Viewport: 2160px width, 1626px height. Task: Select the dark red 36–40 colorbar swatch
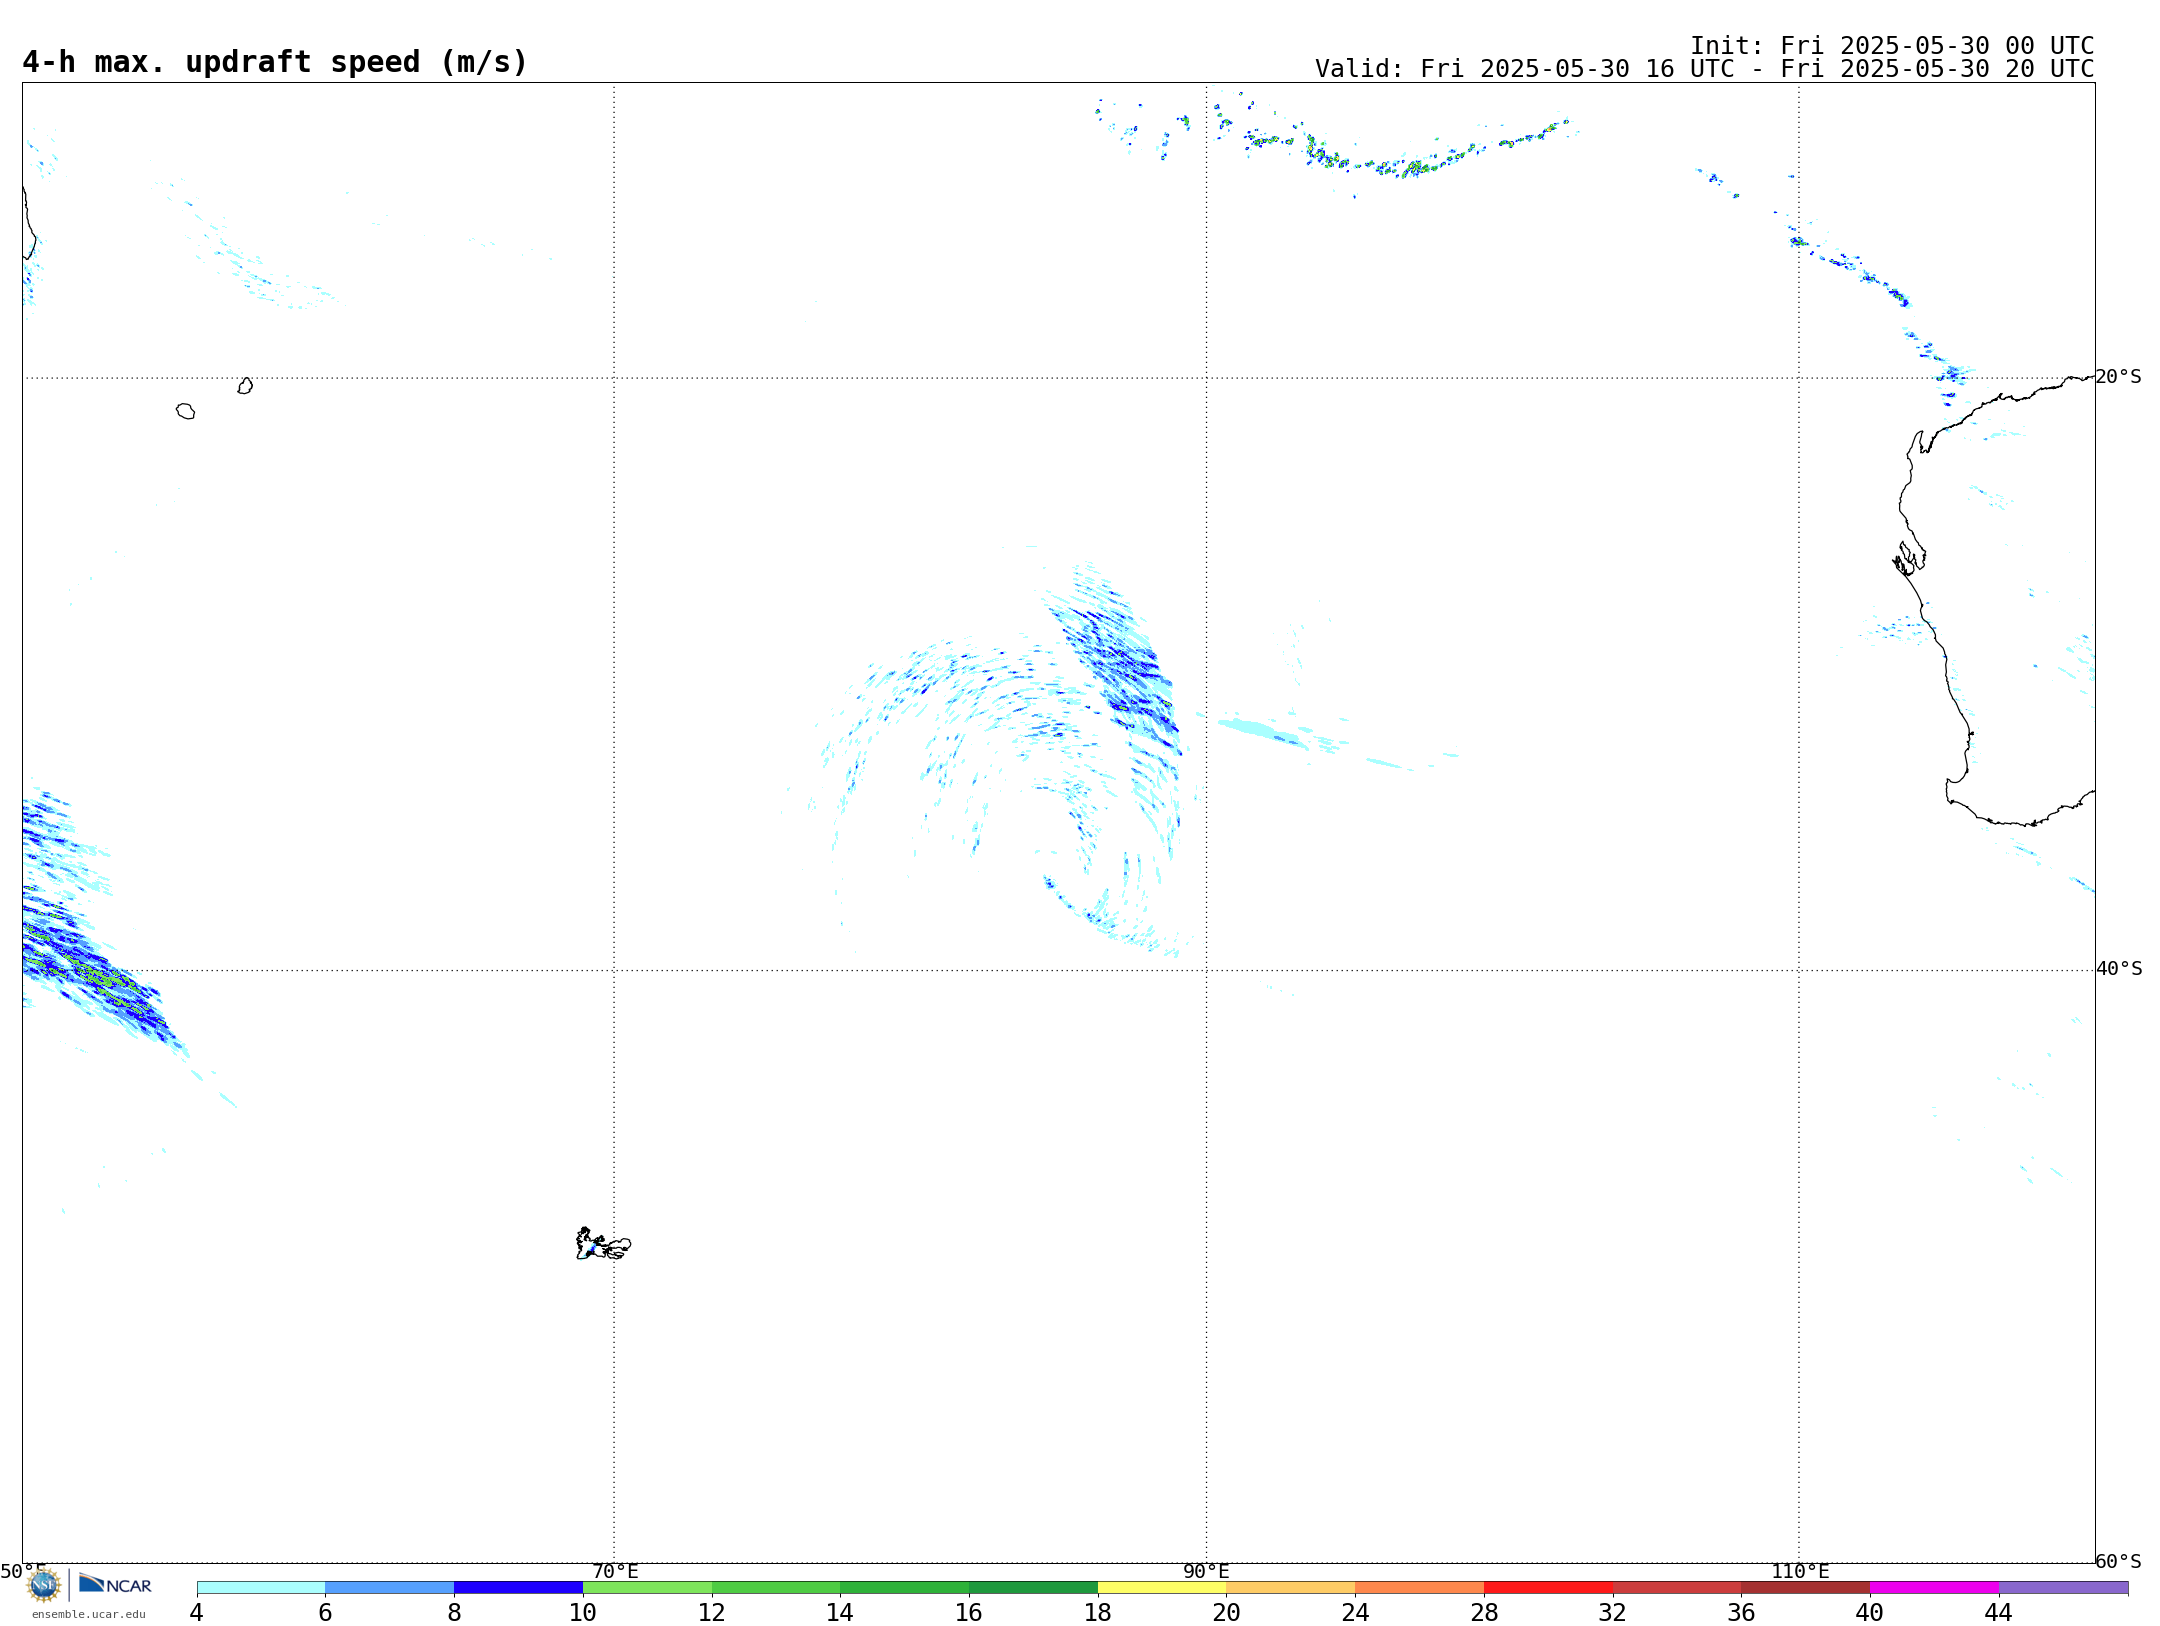point(1806,1587)
